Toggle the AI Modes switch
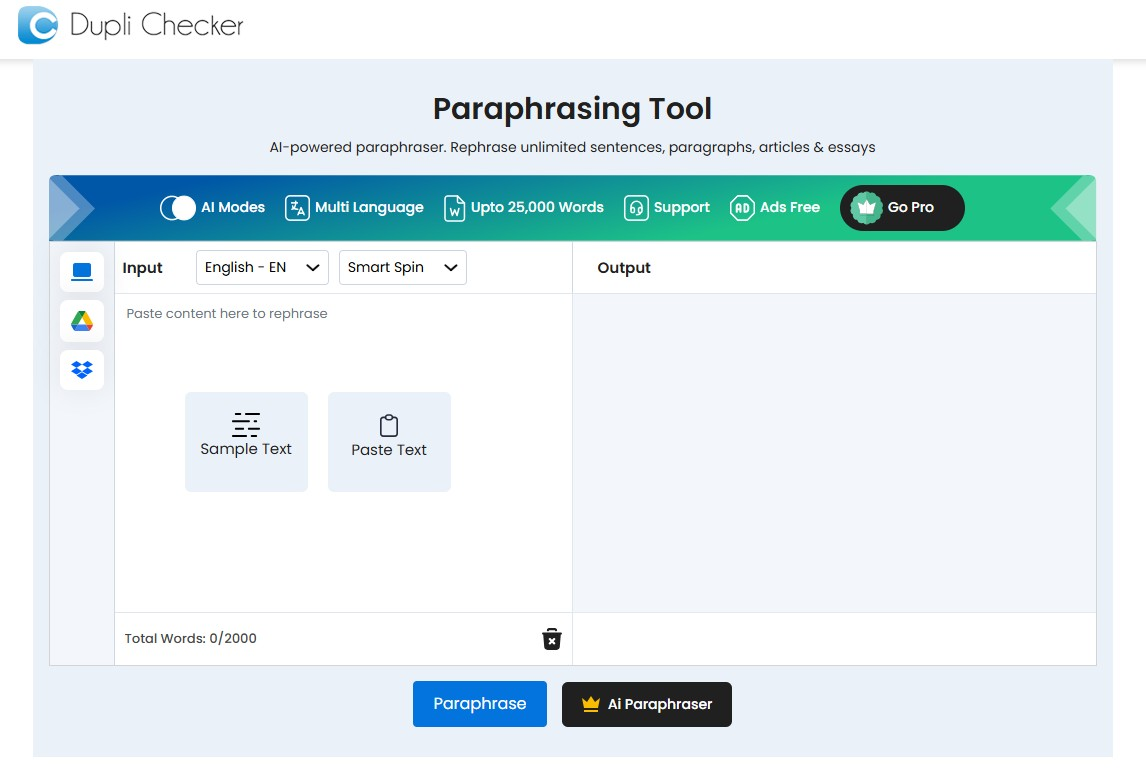Viewport: 1146px width, 784px height. 178,208
